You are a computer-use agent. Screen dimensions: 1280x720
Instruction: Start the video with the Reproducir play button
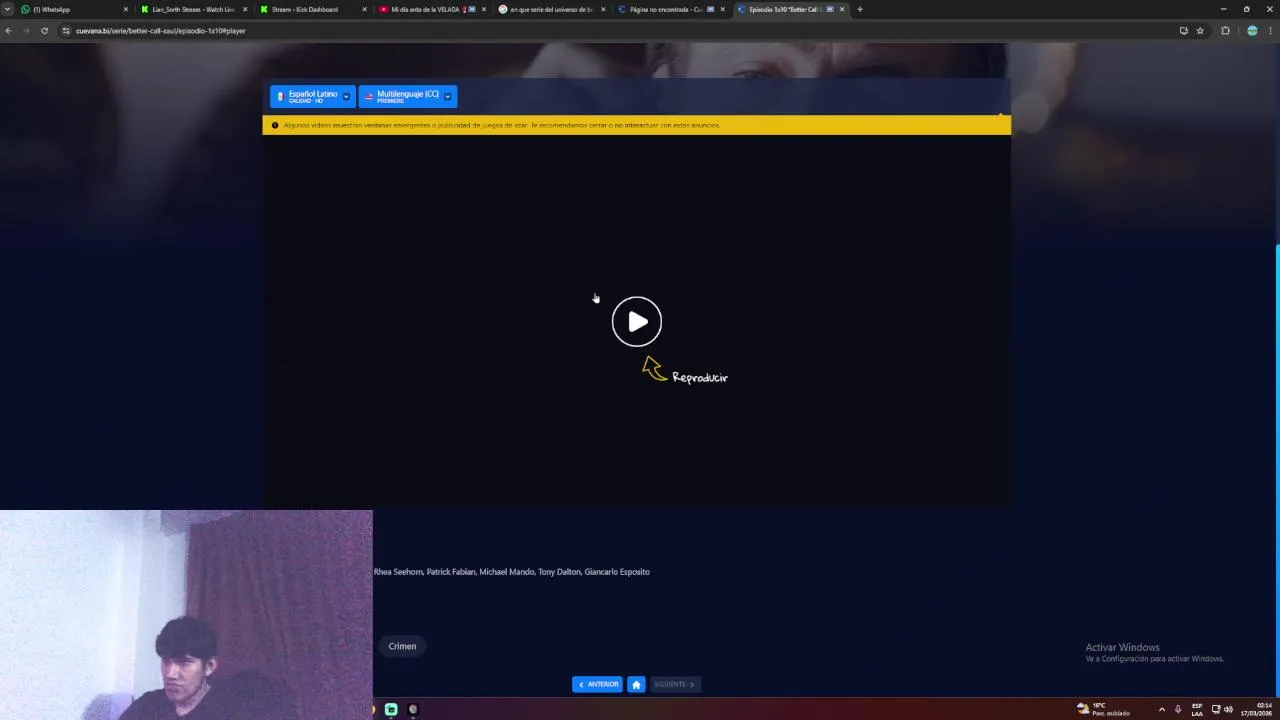point(637,322)
